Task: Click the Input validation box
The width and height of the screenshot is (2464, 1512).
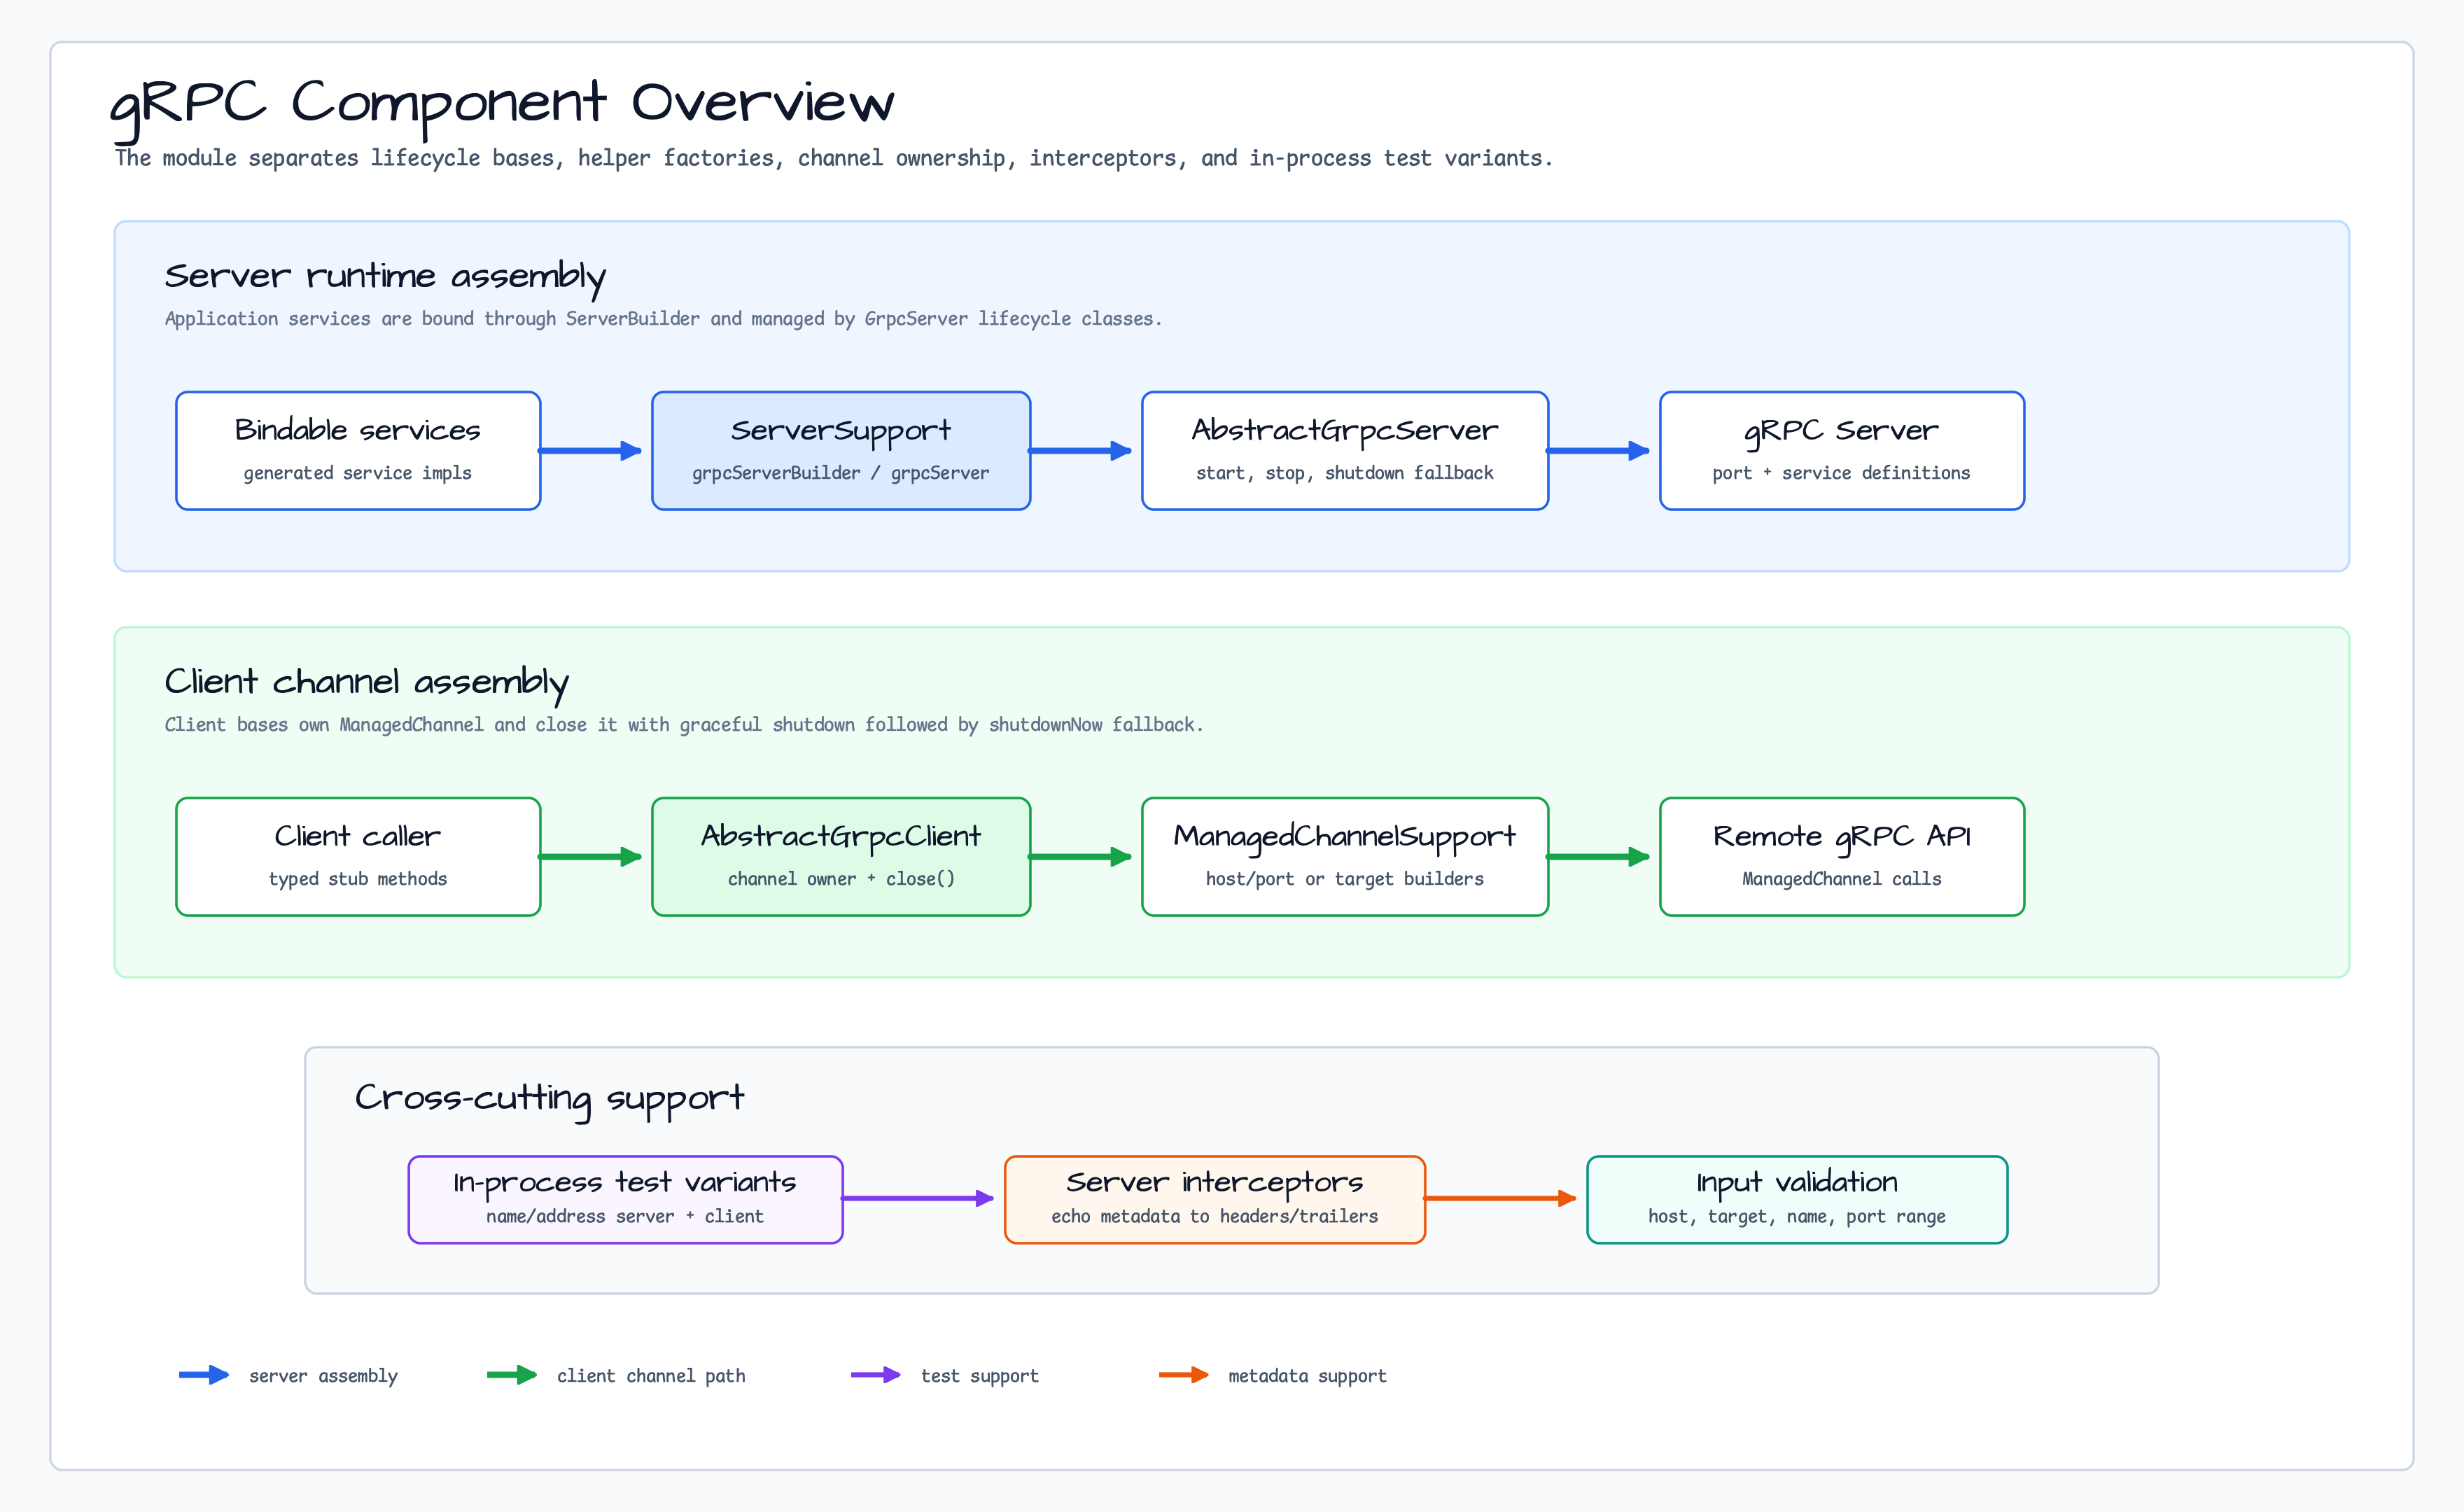Action: (1797, 1200)
